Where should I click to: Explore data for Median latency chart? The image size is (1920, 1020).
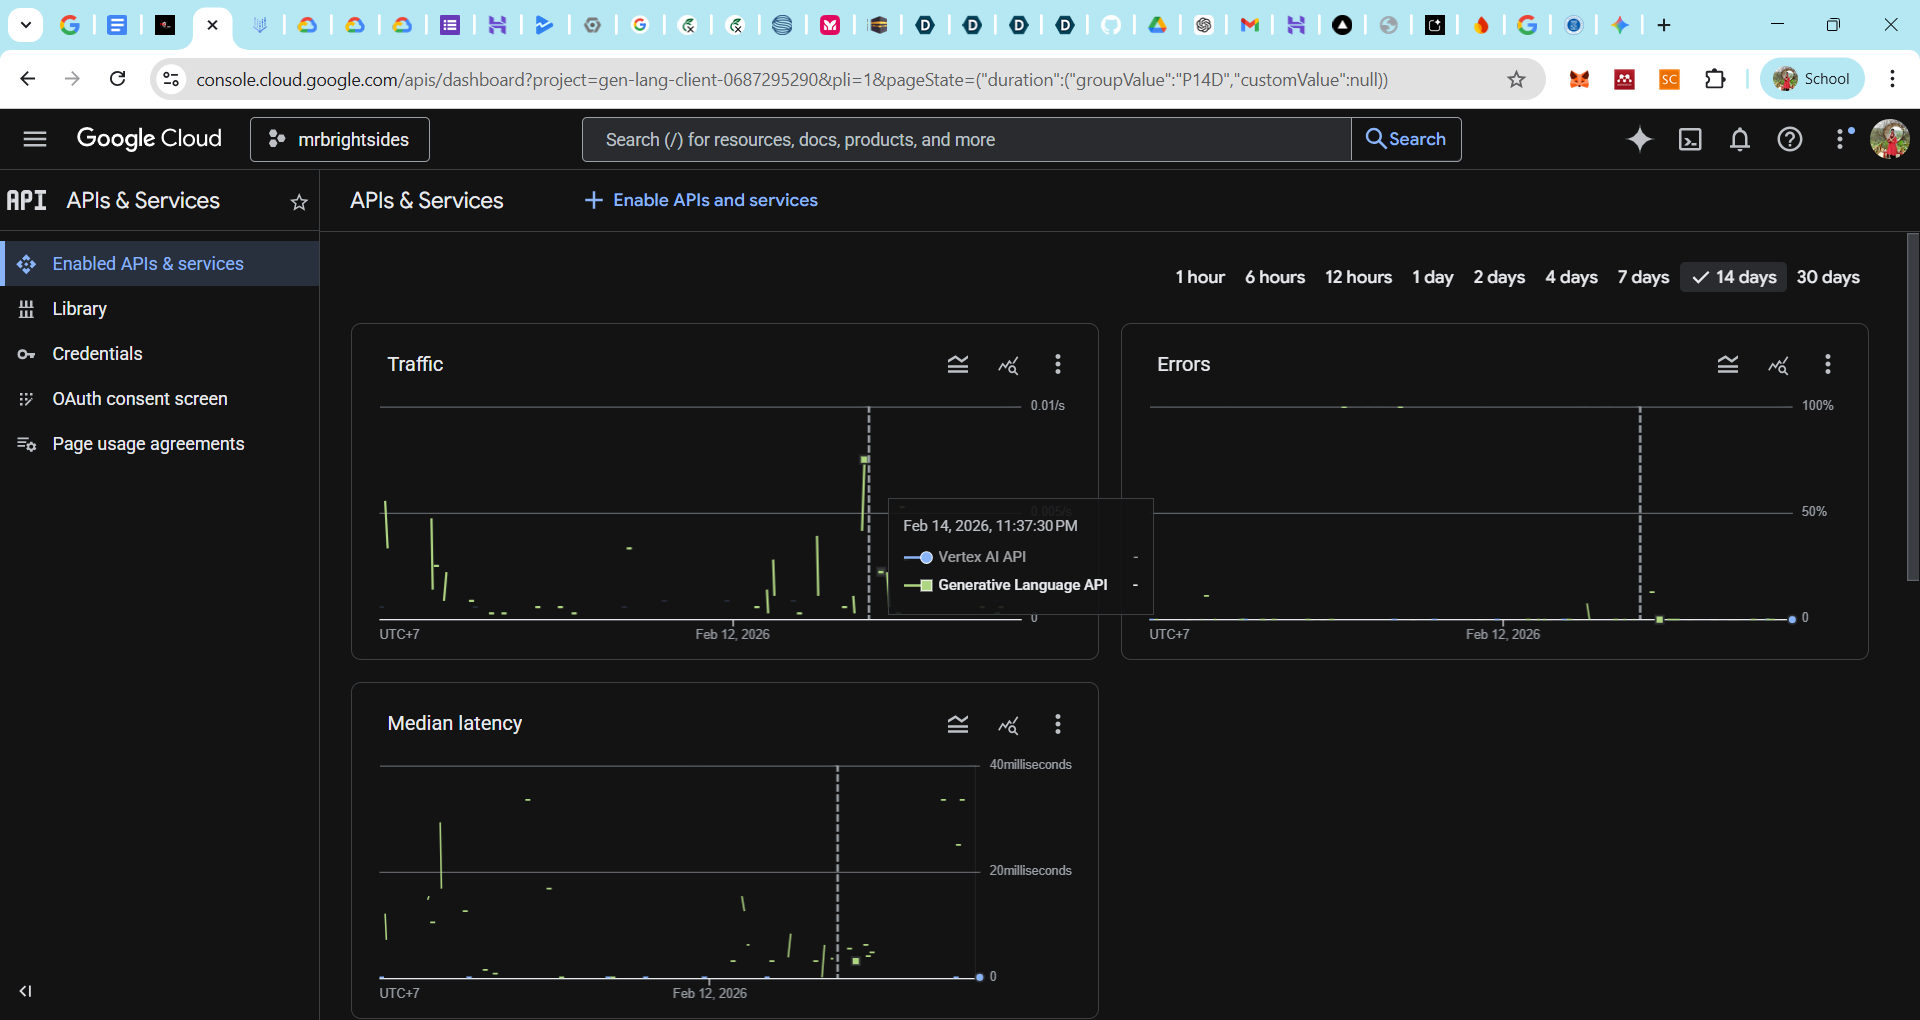coord(1008,724)
